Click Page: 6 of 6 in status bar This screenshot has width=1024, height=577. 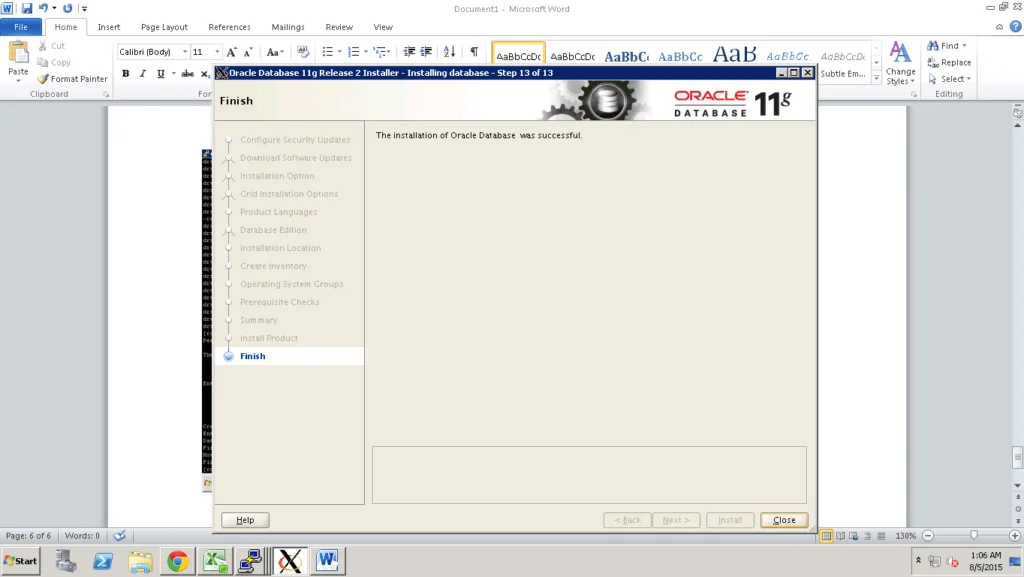click(x=28, y=536)
